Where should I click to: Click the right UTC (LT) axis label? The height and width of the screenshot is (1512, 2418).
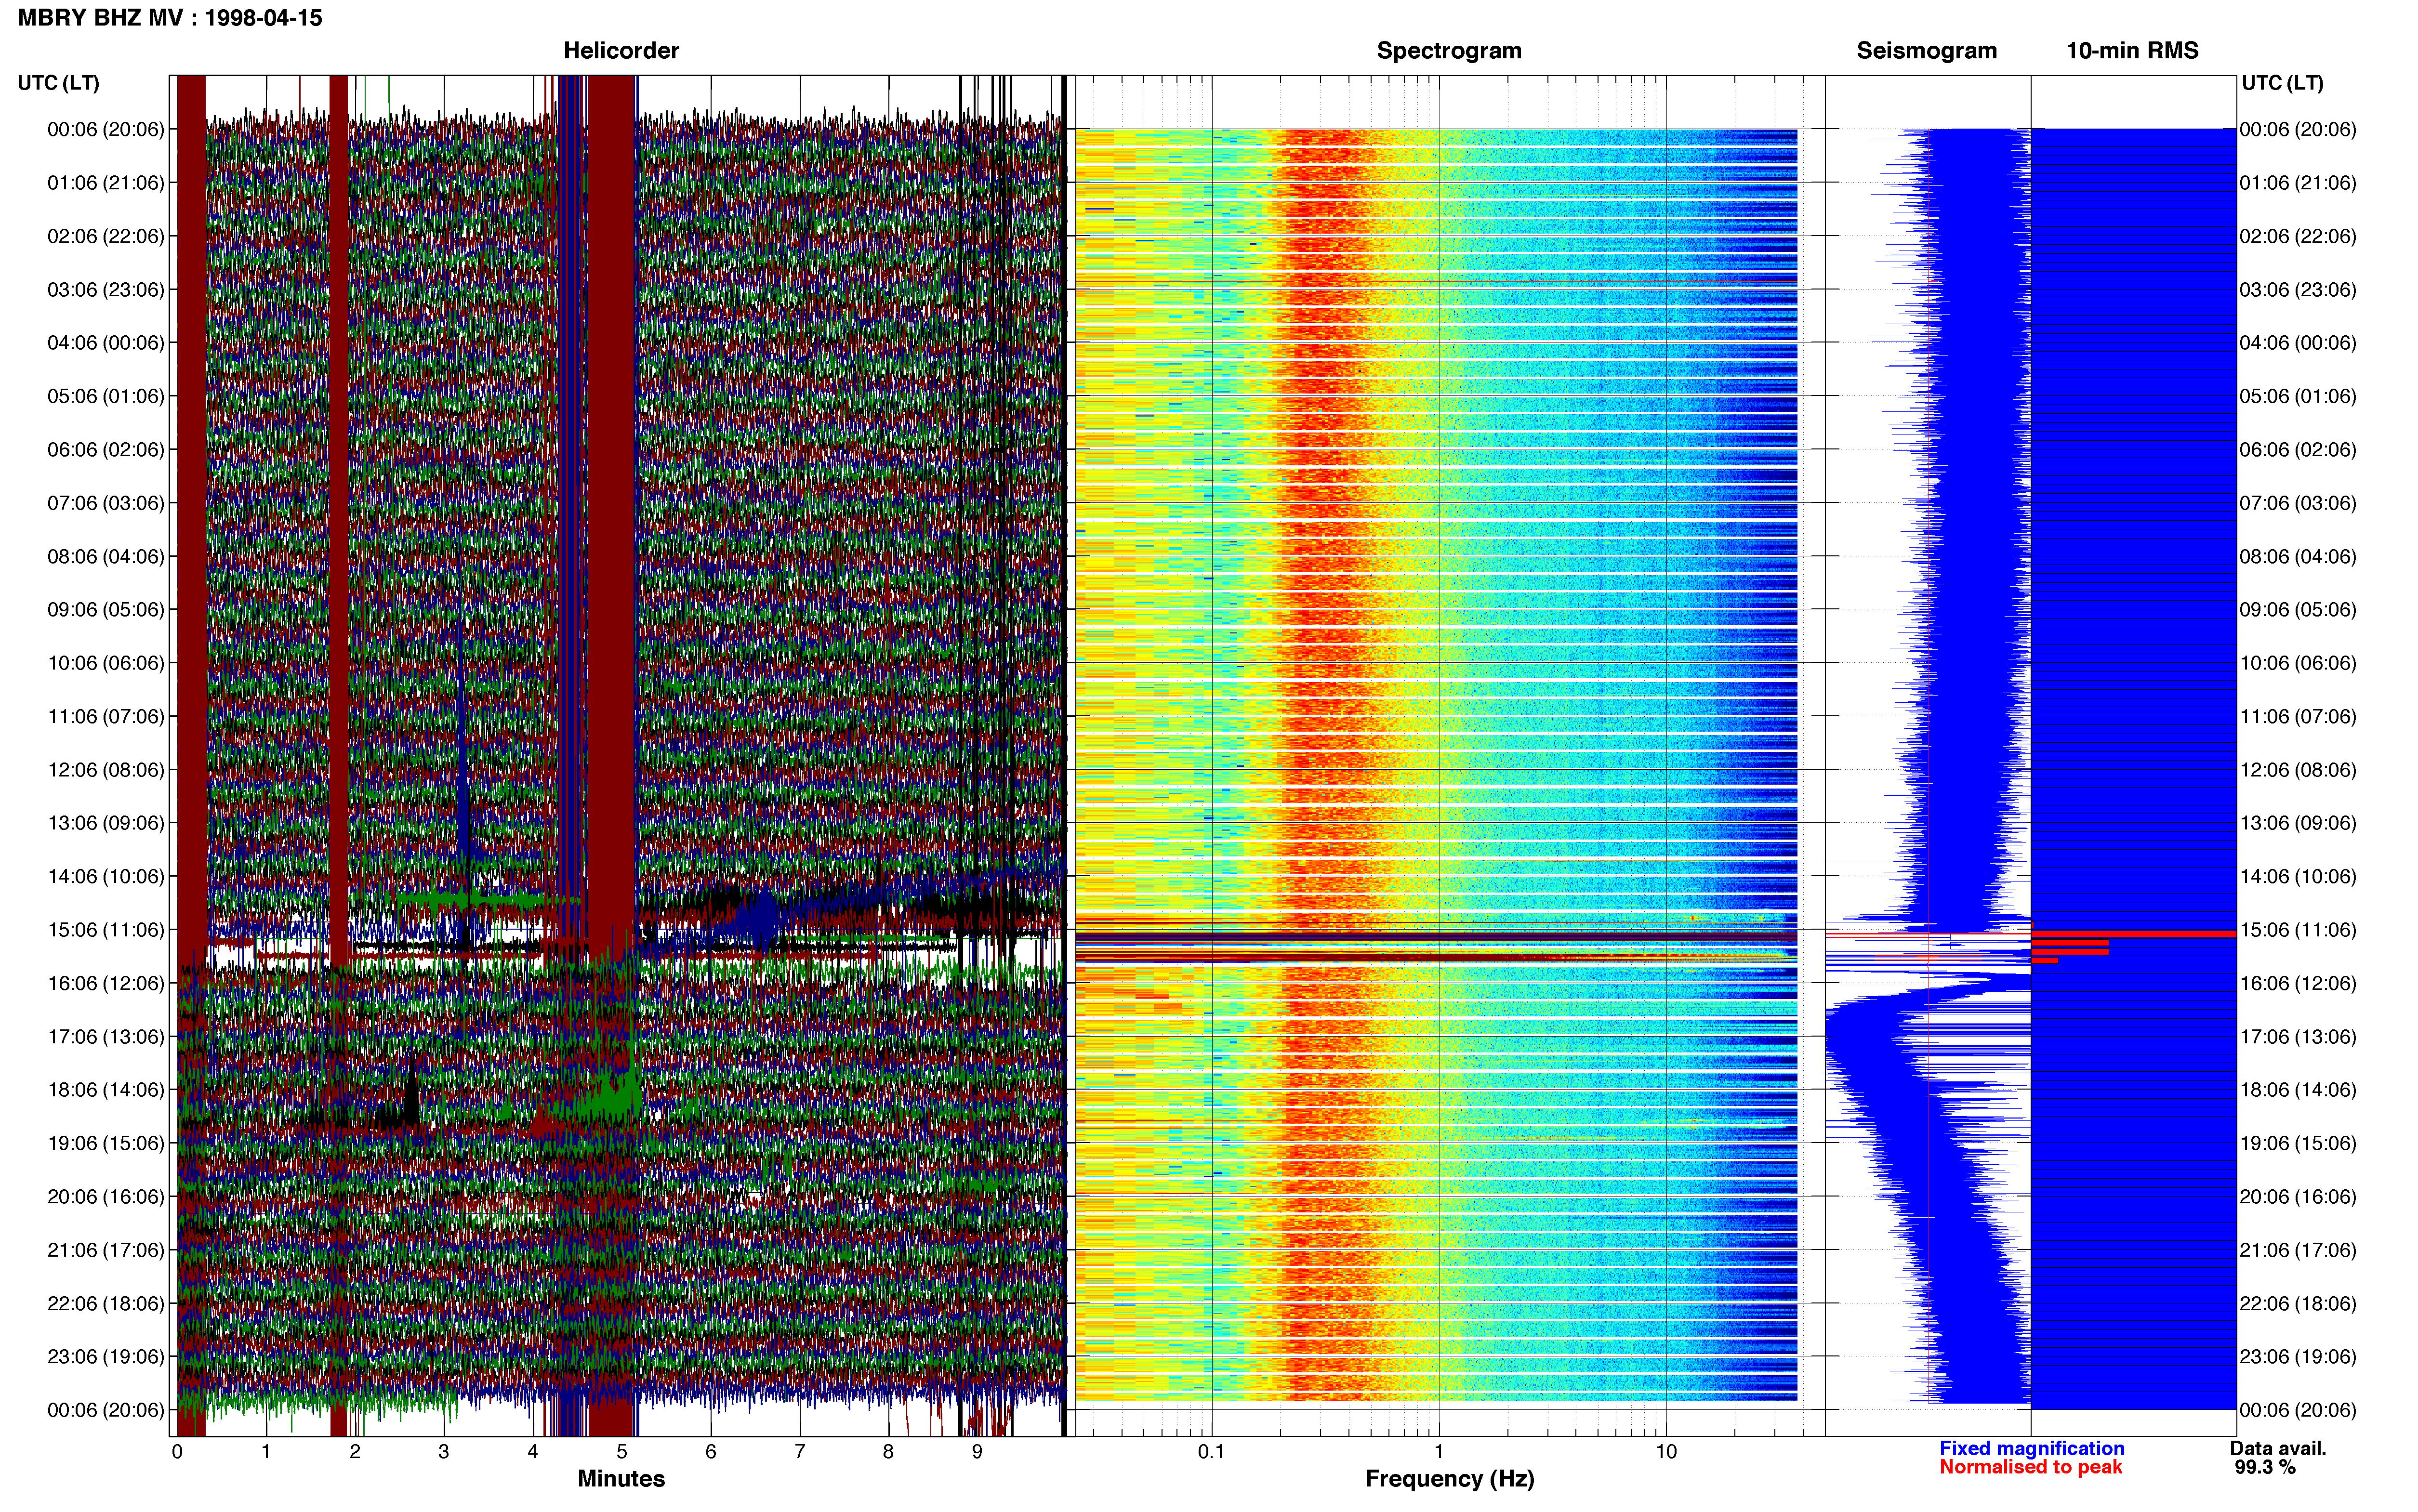2282,83
